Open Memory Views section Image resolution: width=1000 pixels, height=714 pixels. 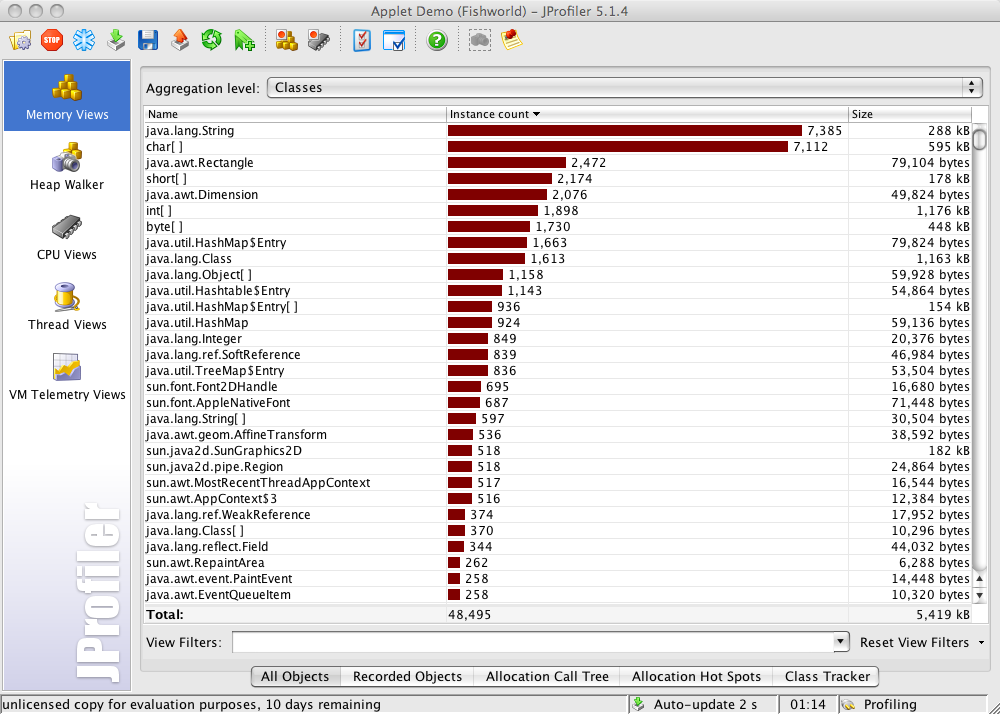tap(67, 96)
